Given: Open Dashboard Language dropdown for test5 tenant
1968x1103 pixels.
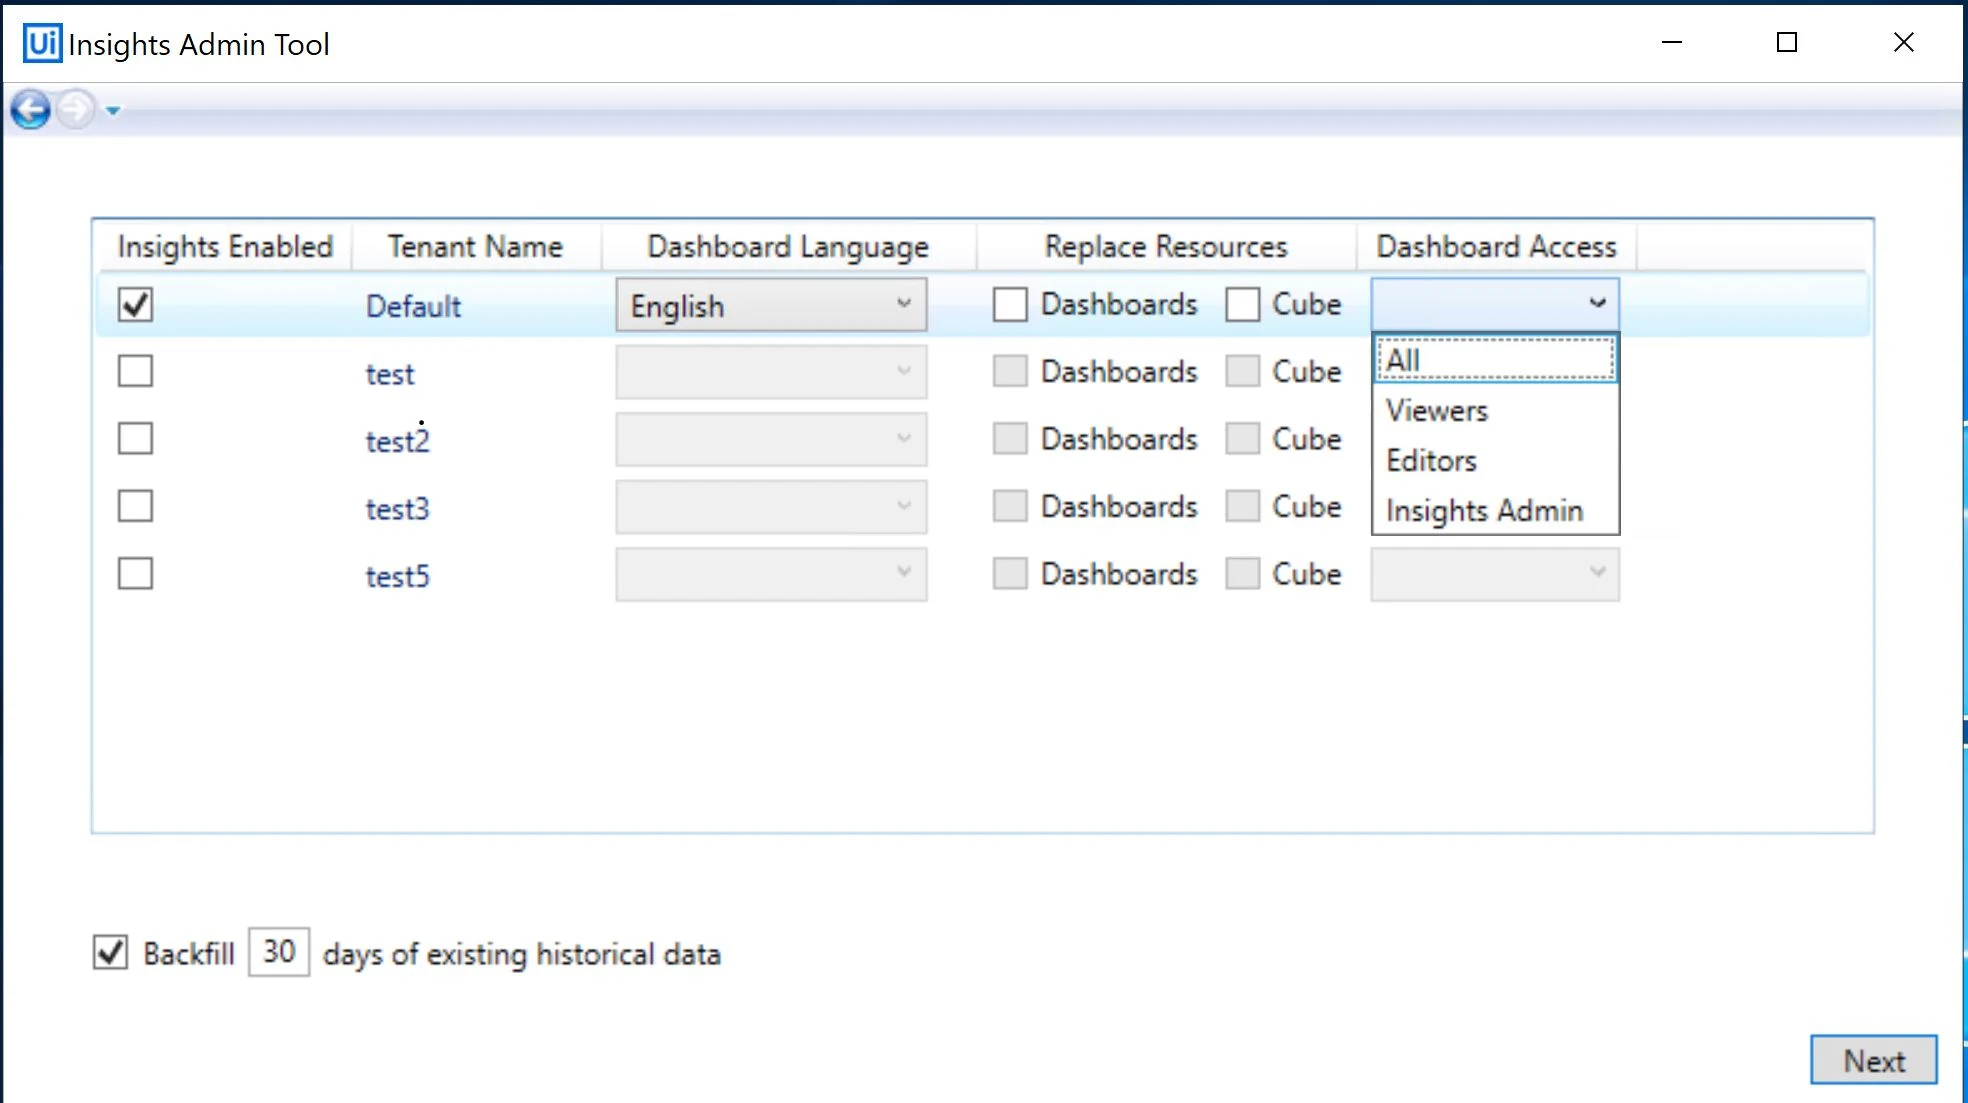Looking at the screenshot, I should (771, 574).
